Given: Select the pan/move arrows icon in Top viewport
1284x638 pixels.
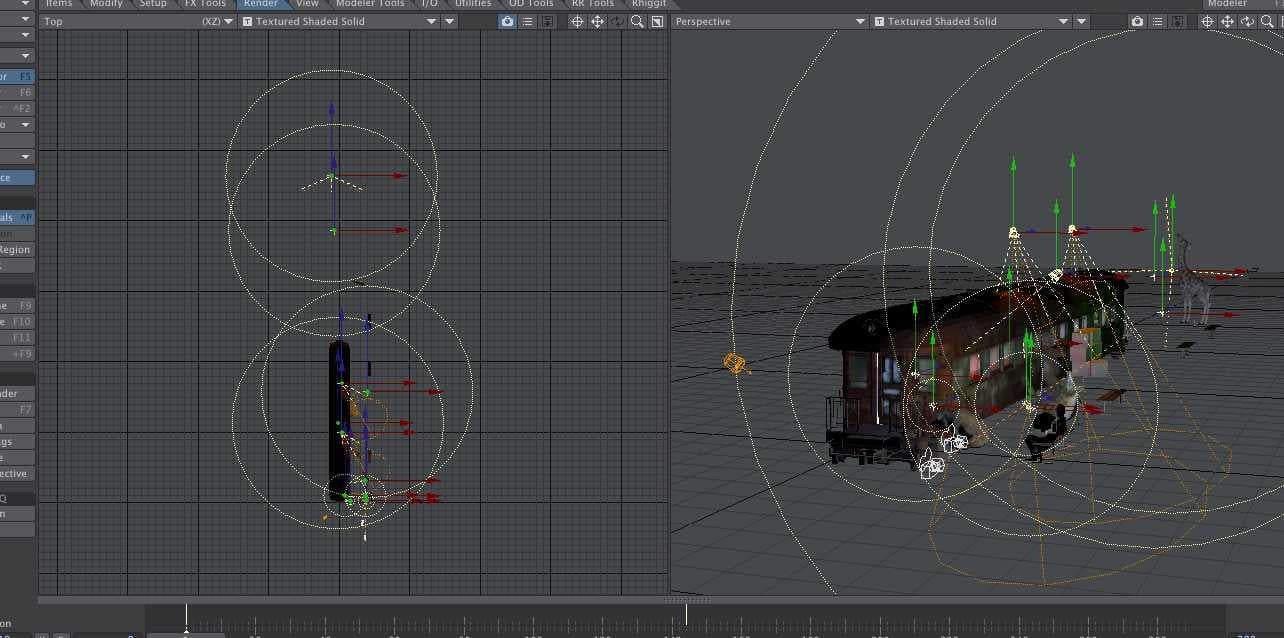Looking at the screenshot, I should point(597,21).
